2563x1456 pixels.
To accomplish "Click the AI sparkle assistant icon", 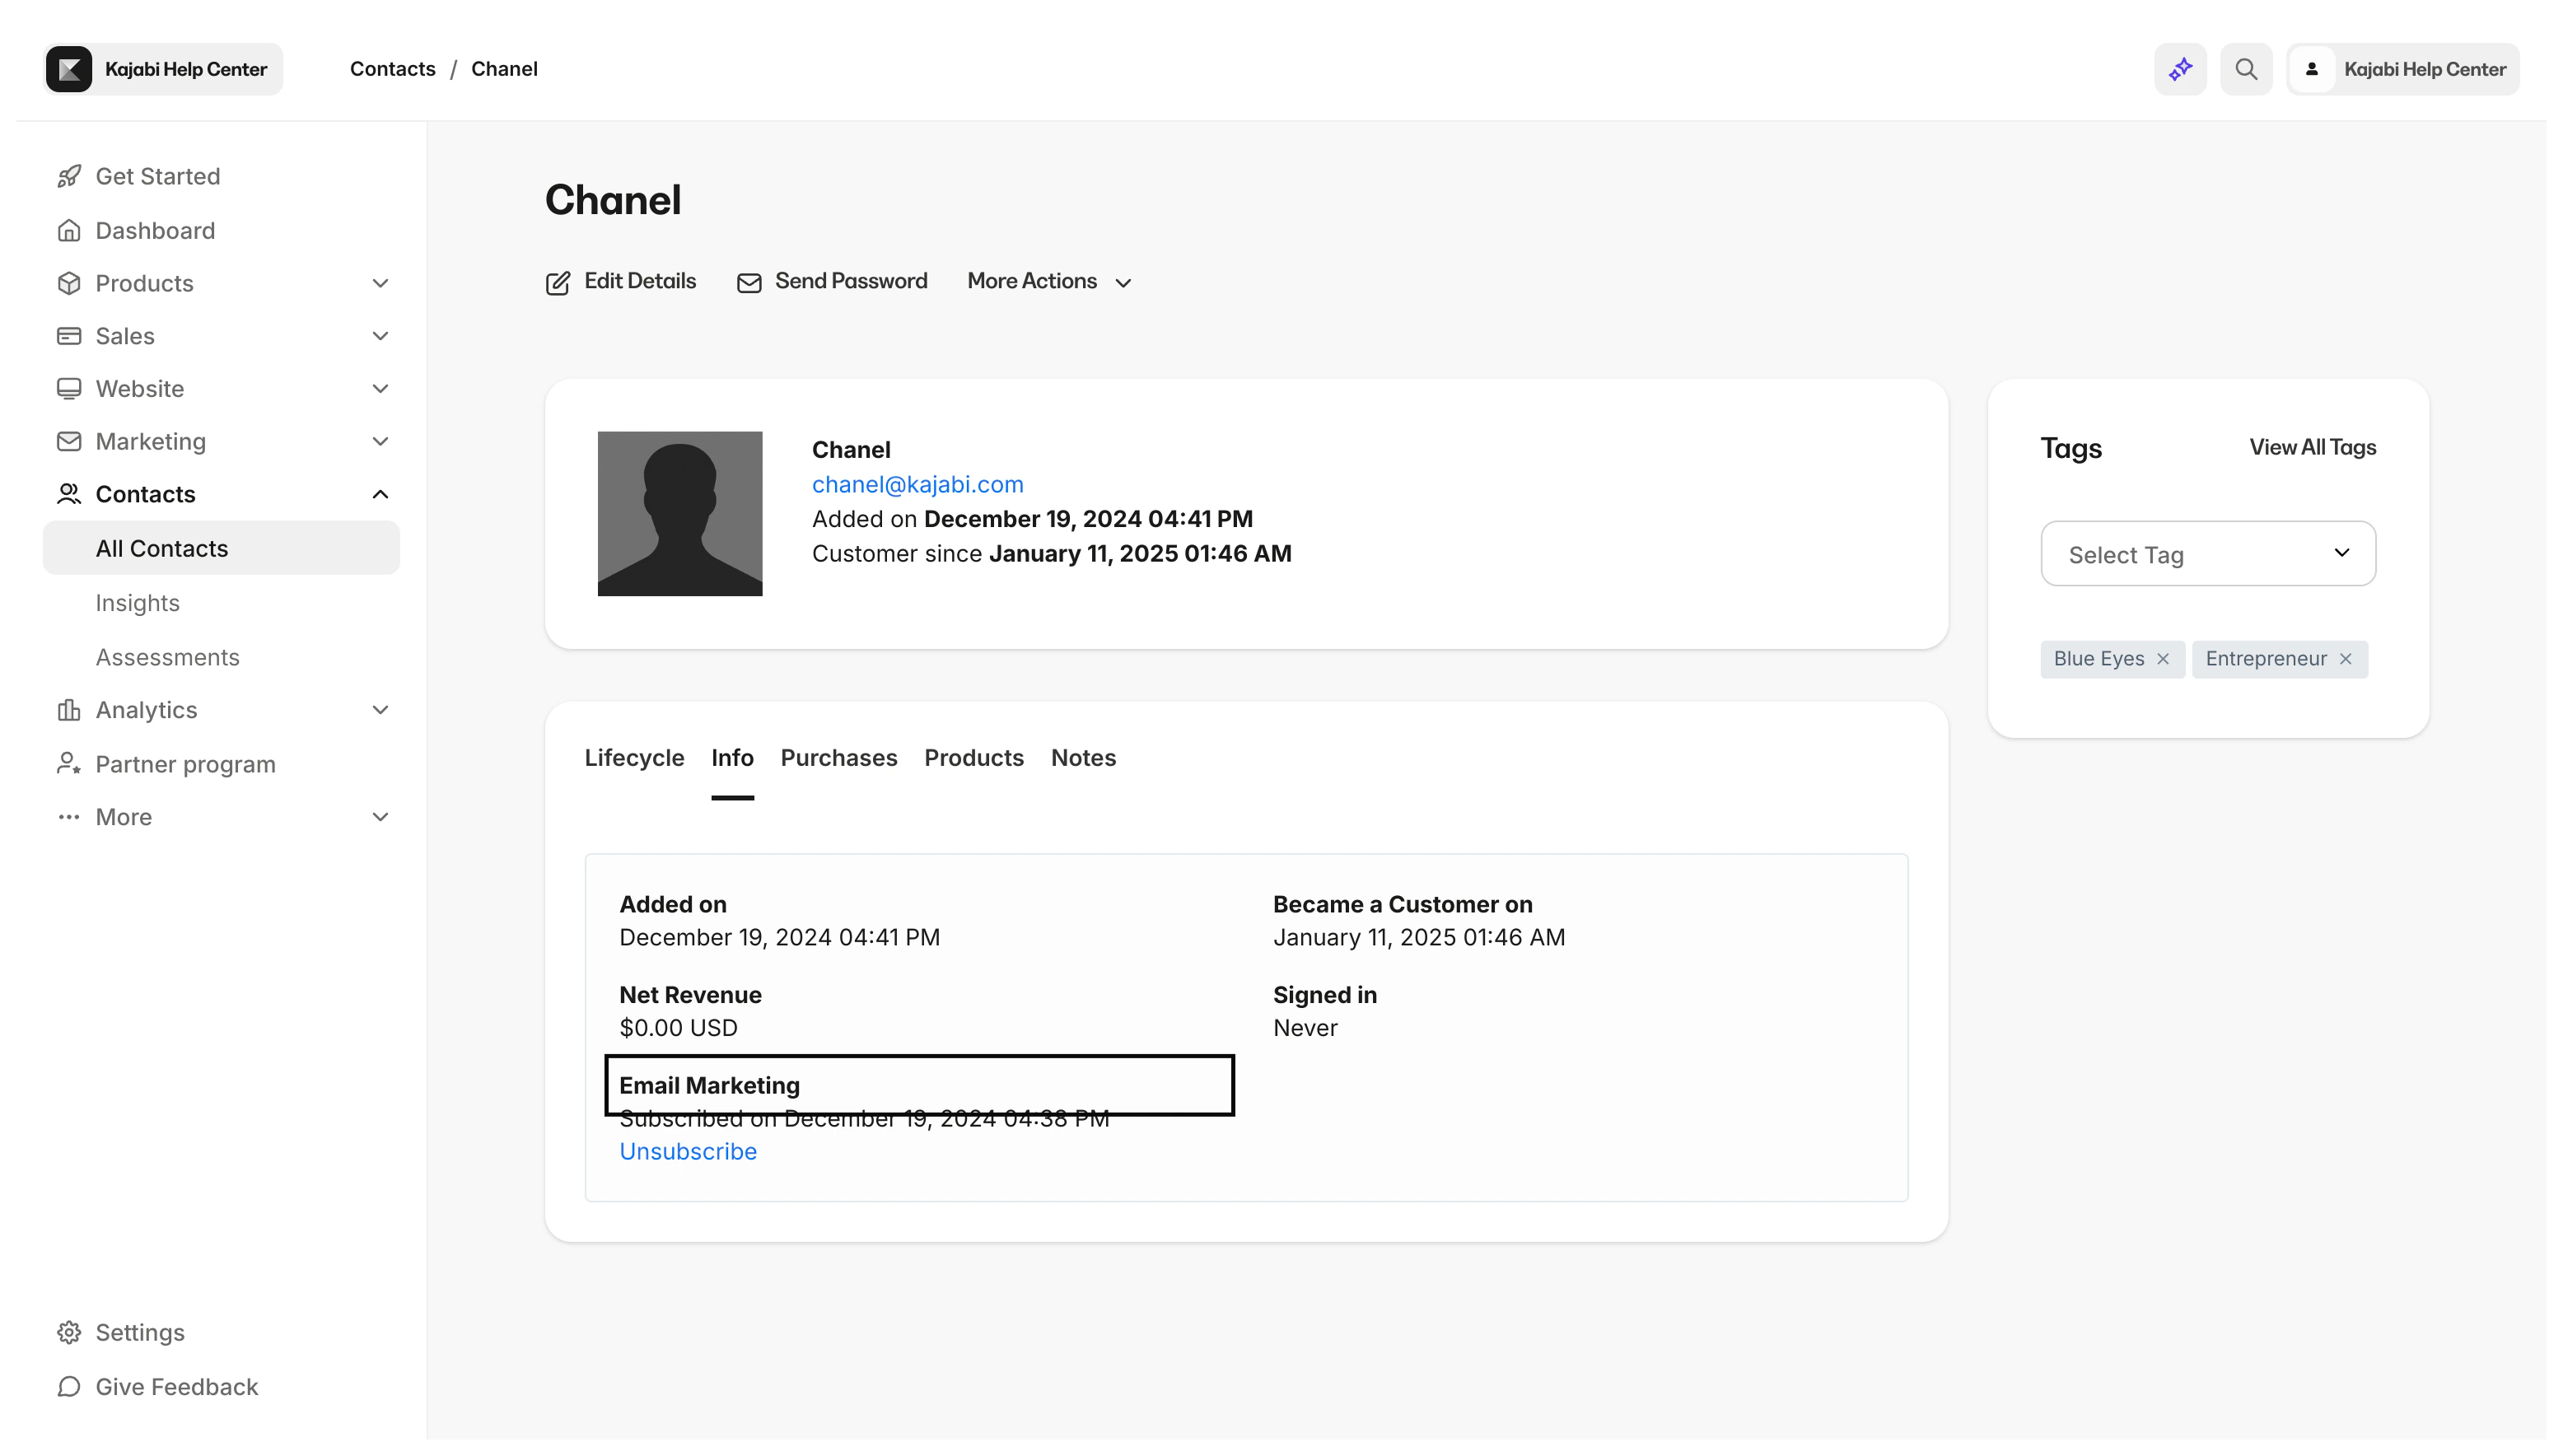I will click(2180, 69).
